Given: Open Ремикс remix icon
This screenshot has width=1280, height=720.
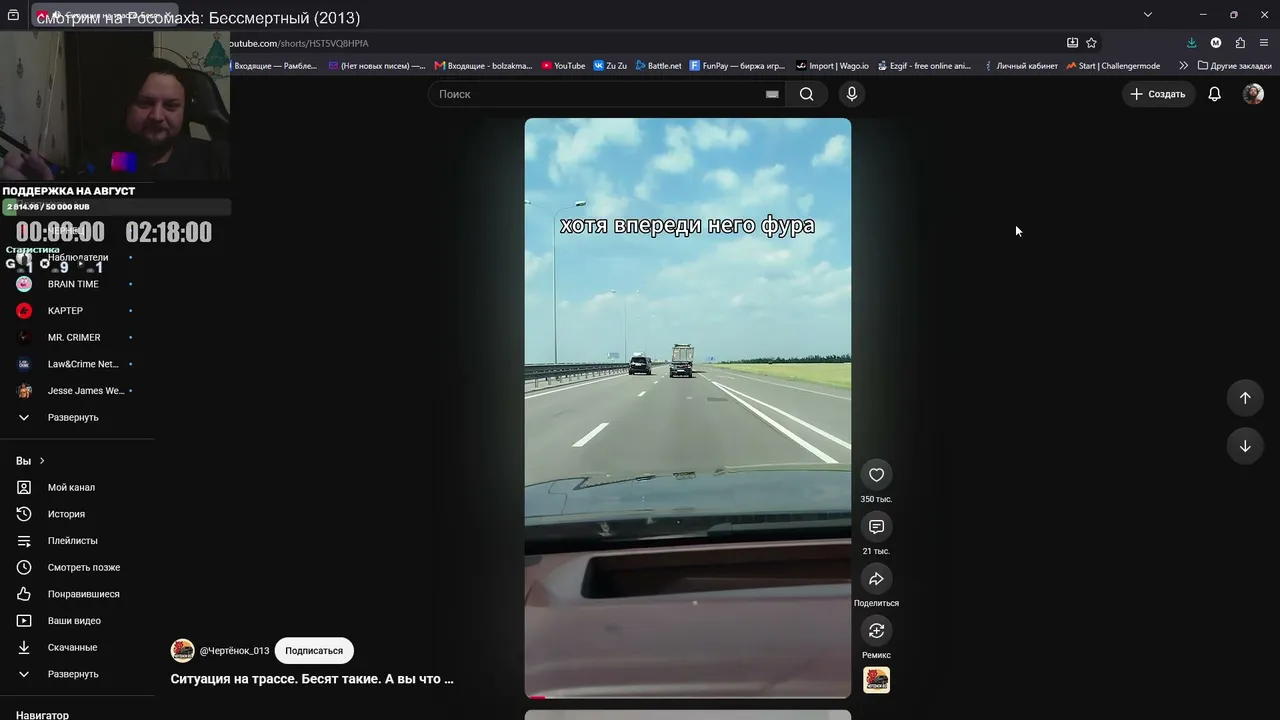Looking at the screenshot, I should (876, 631).
